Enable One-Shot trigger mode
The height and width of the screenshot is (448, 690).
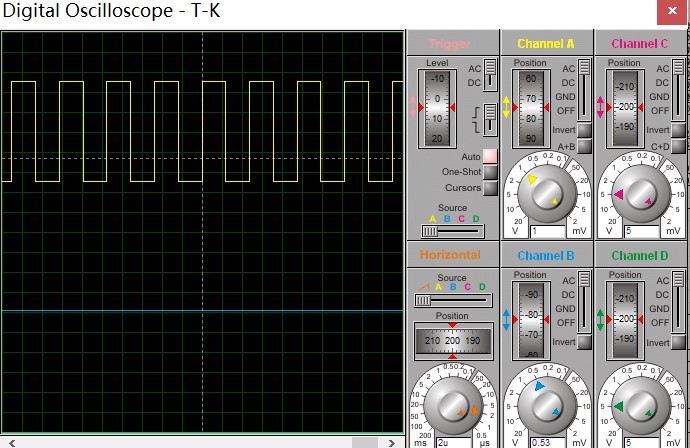[490, 172]
